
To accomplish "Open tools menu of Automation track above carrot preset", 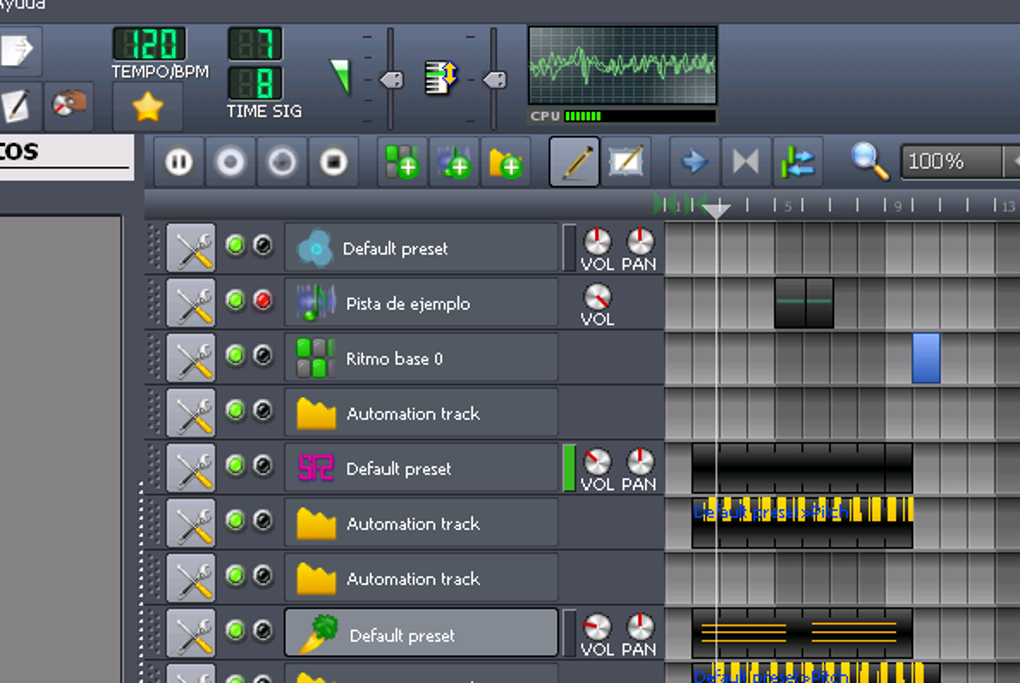I will (x=191, y=578).
